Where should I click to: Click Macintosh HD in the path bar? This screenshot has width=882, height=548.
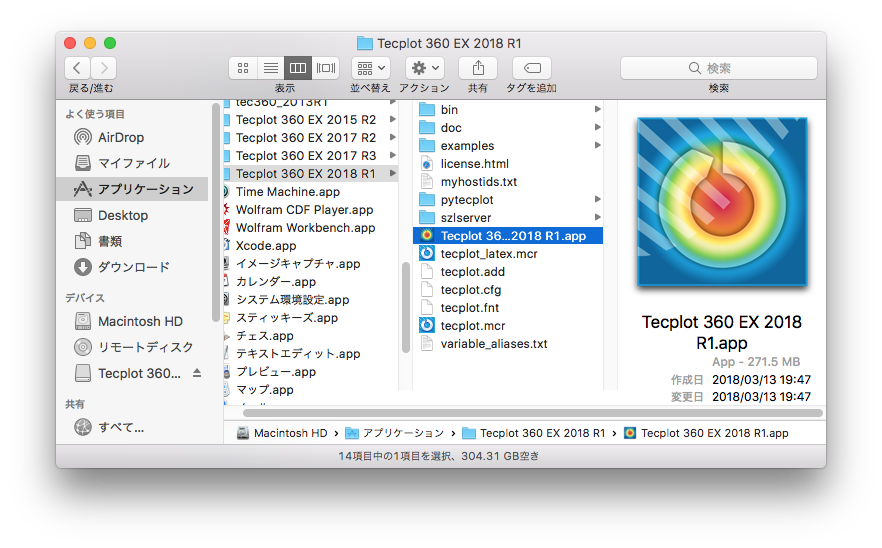pyautogui.click(x=282, y=433)
